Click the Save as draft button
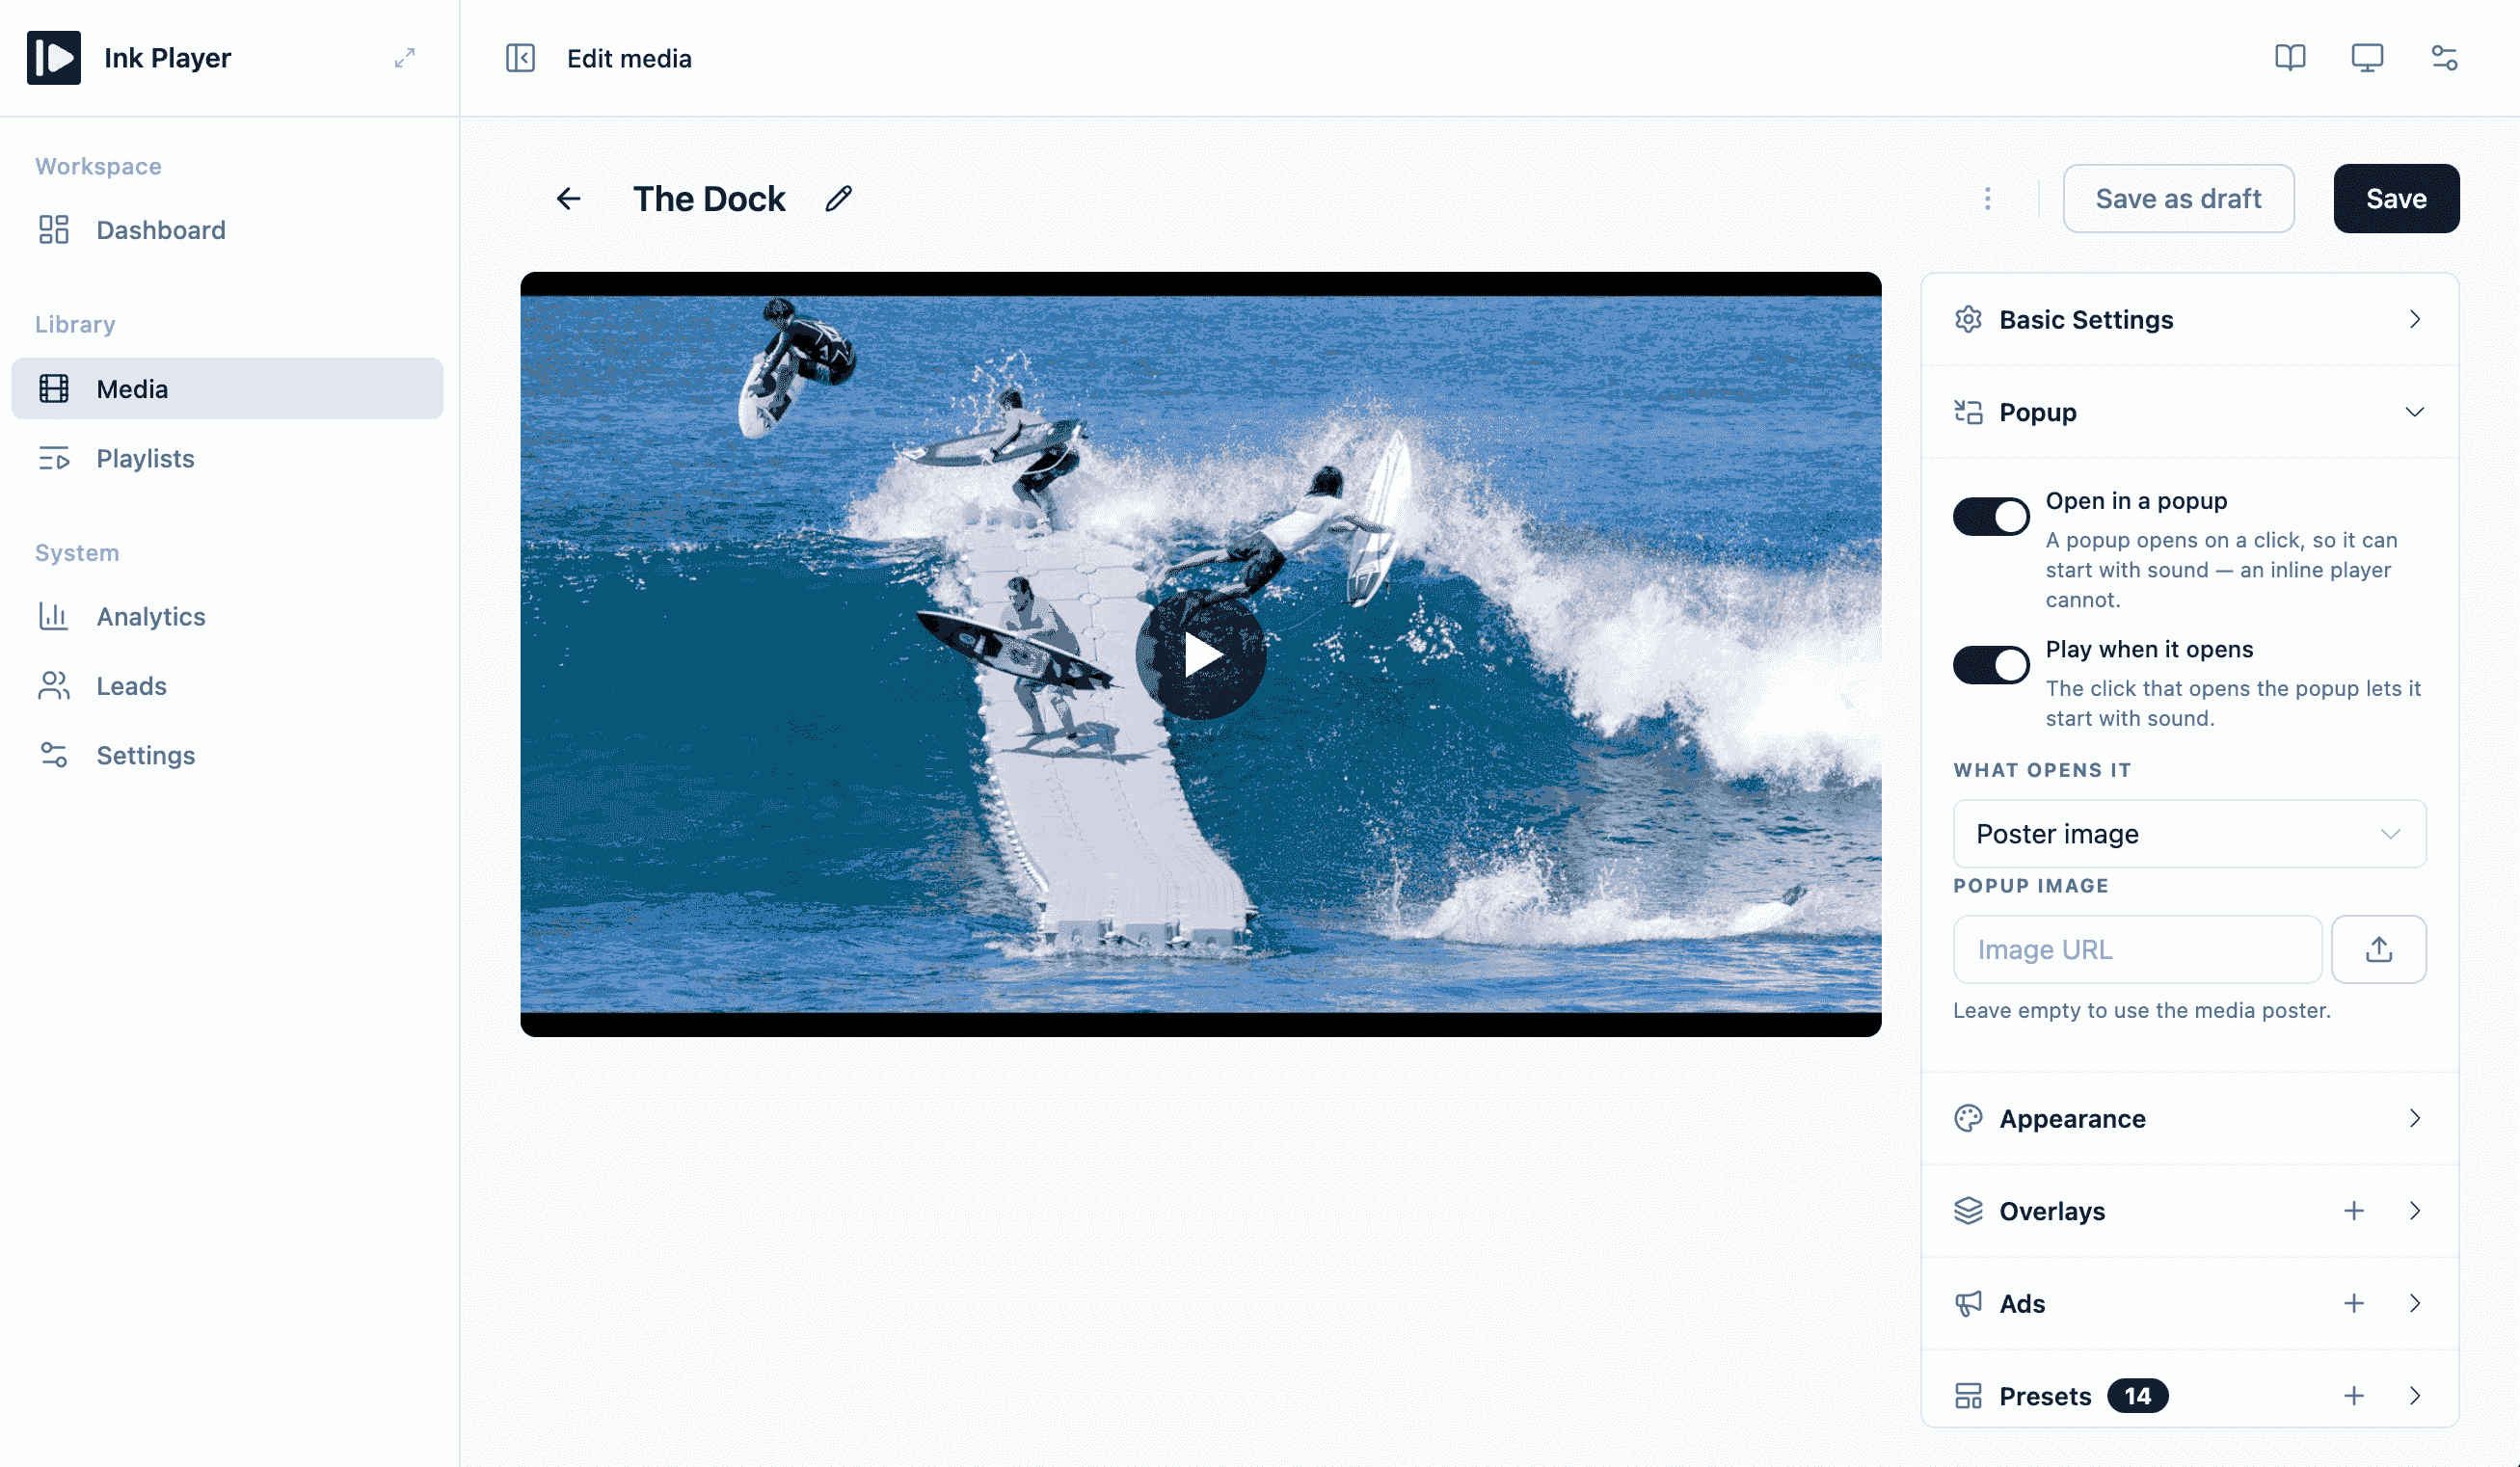 (x=2179, y=199)
